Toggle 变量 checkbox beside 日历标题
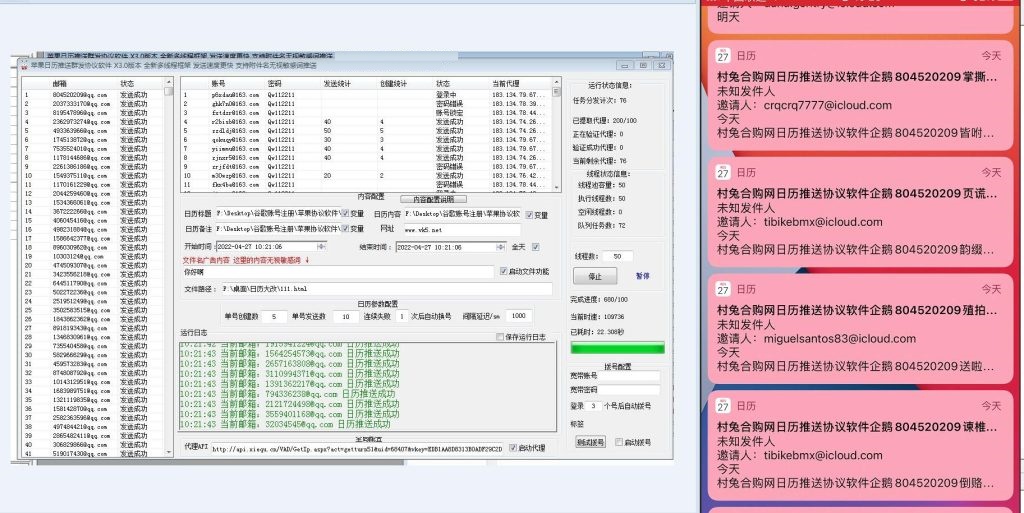Screen dimensions: 1024x513 click(x=343, y=214)
